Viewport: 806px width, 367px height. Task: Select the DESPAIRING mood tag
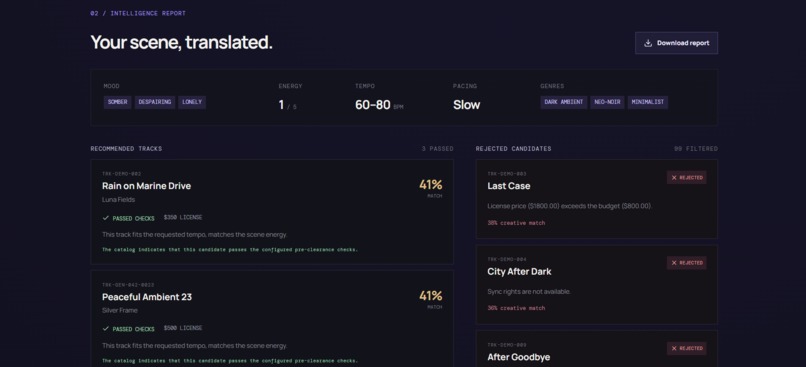pos(155,102)
